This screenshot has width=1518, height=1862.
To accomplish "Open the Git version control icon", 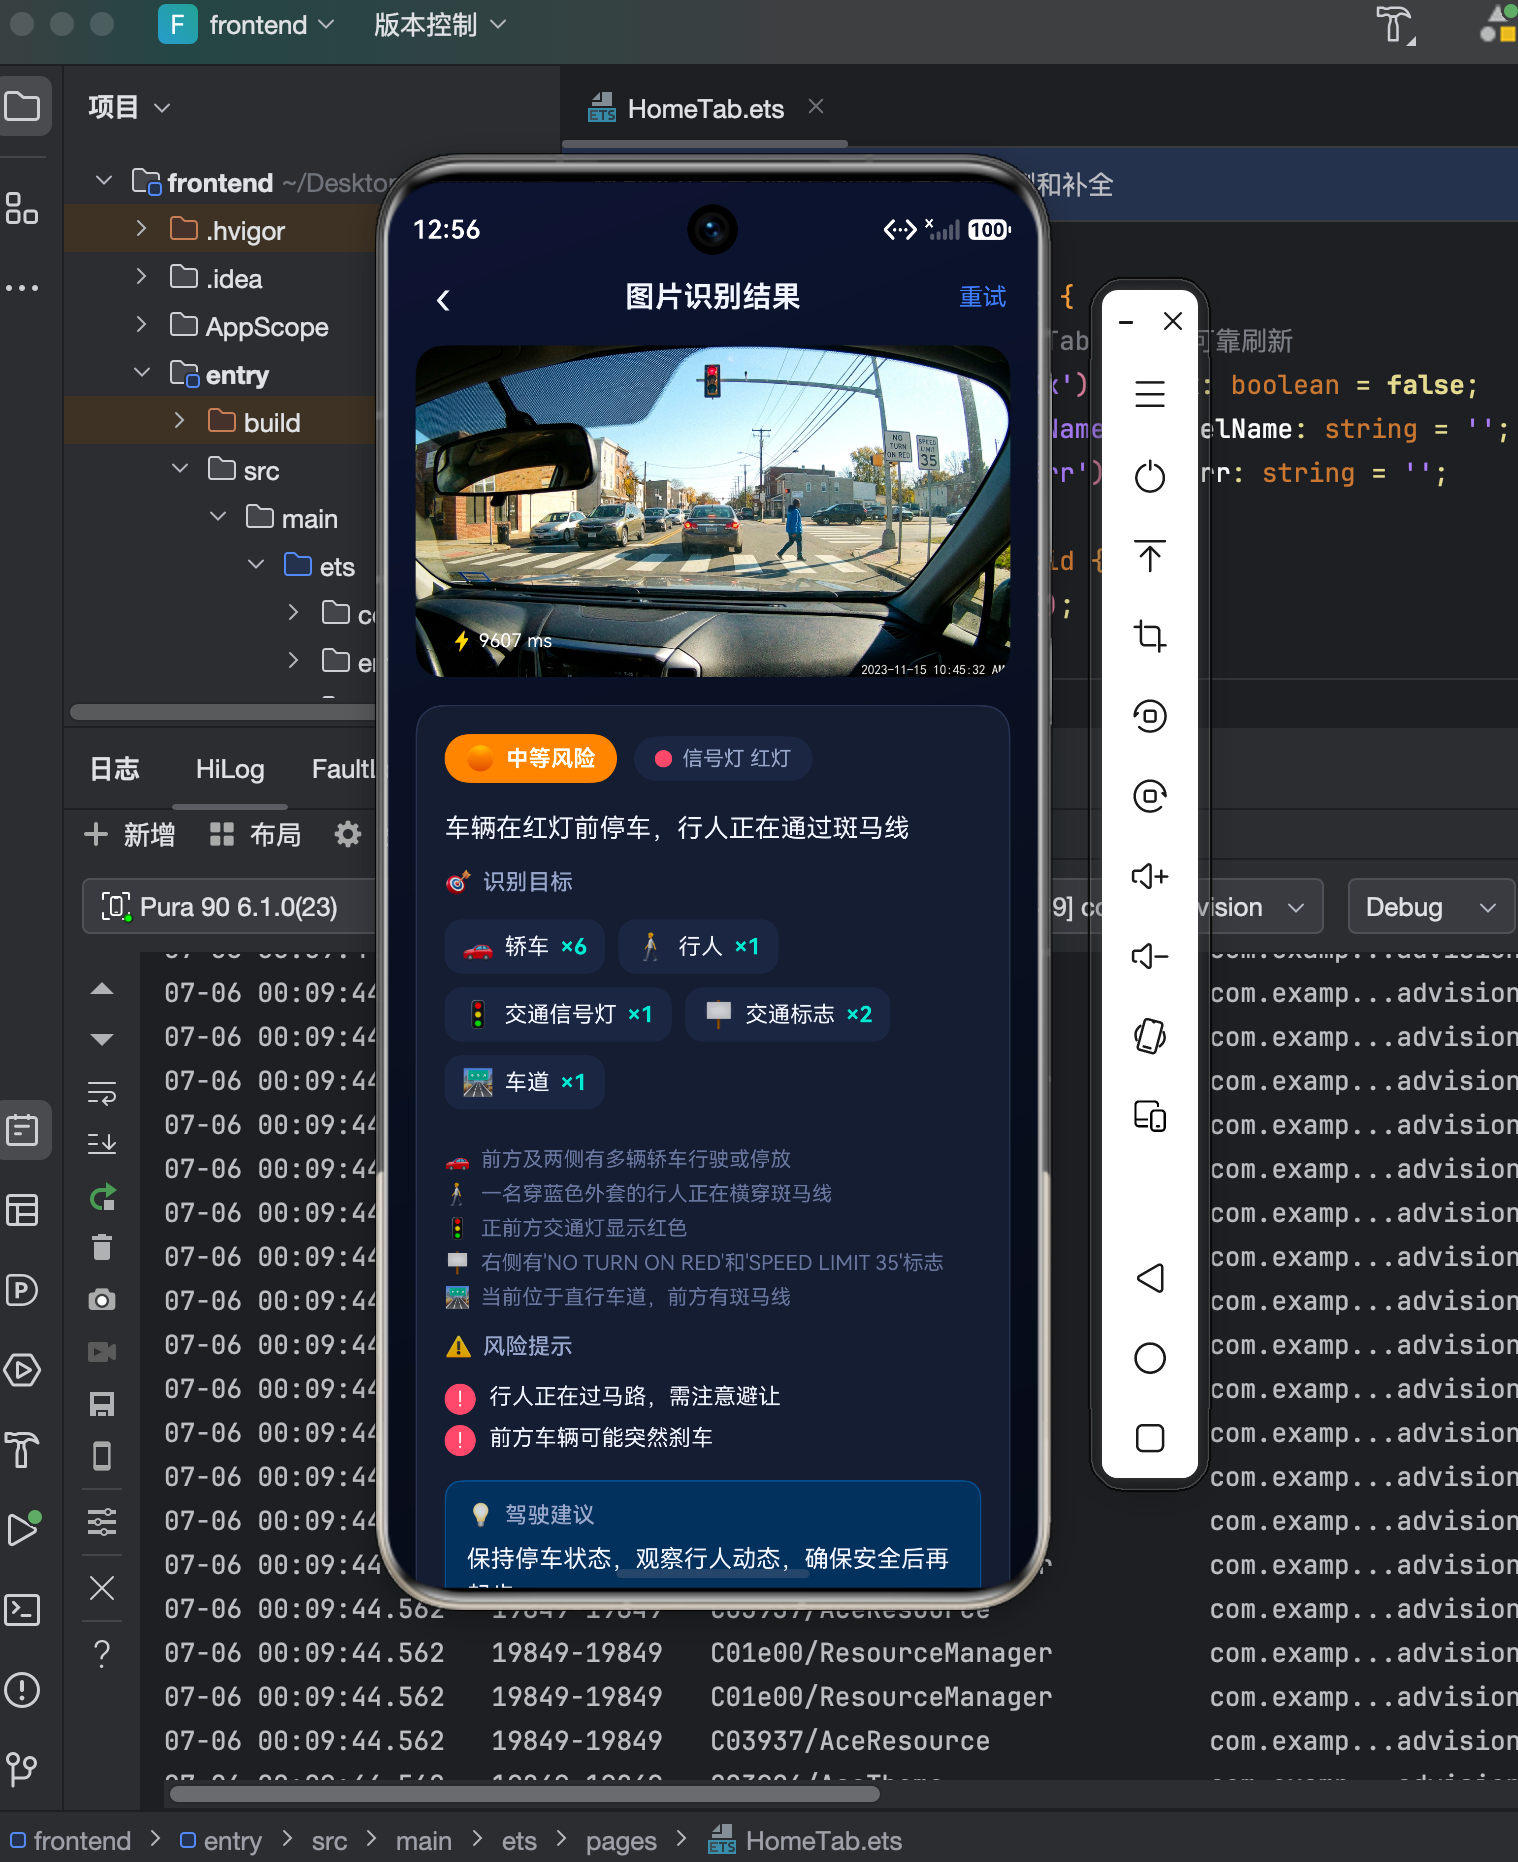I will tap(23, 1769).
